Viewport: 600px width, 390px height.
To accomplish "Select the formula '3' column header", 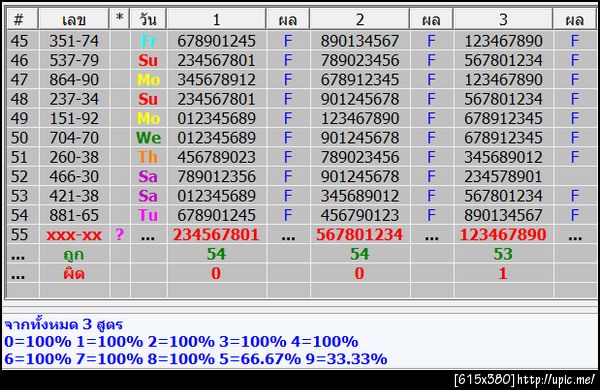I will [503, 19].
